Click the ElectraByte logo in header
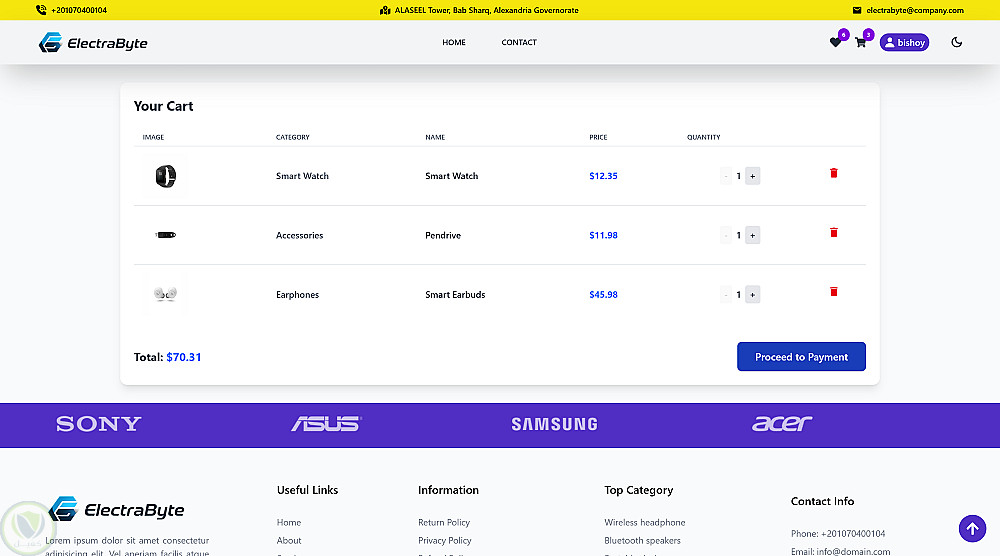The width and height of the screenshot is (1000, 556). [x=93, y=43]
